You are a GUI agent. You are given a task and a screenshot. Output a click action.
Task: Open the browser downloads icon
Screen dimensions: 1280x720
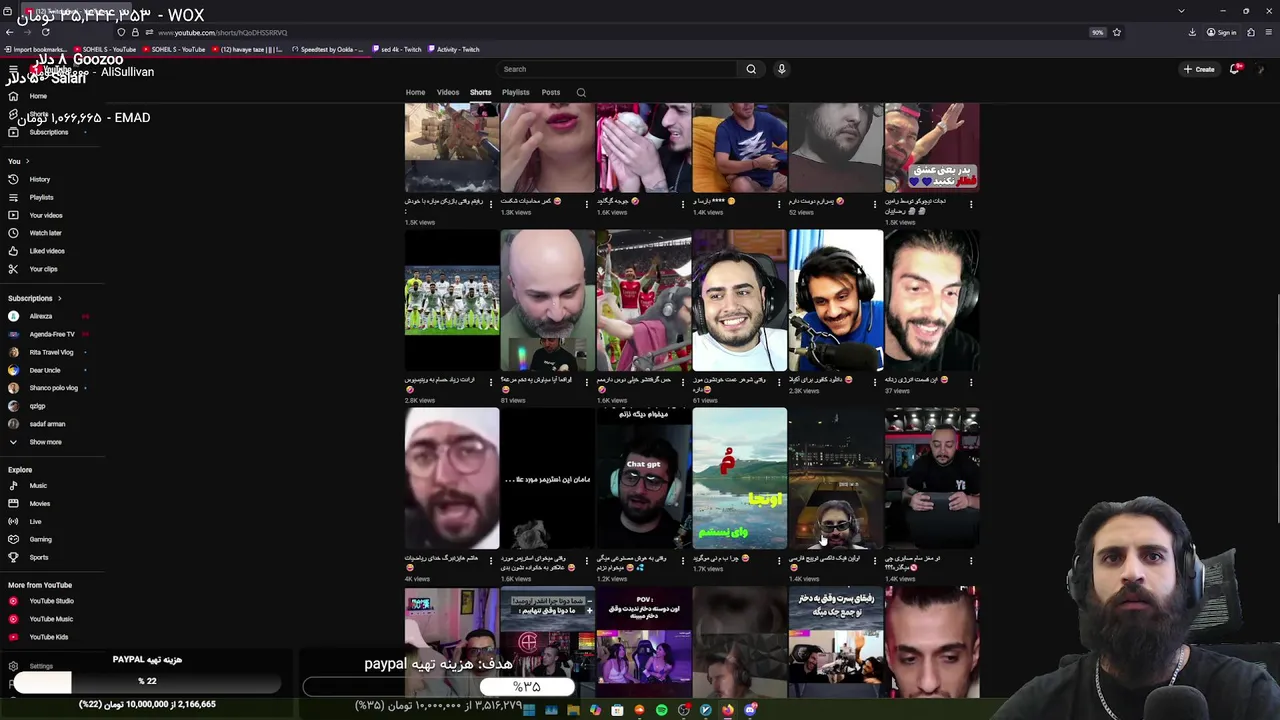[x=1192, y=32]
